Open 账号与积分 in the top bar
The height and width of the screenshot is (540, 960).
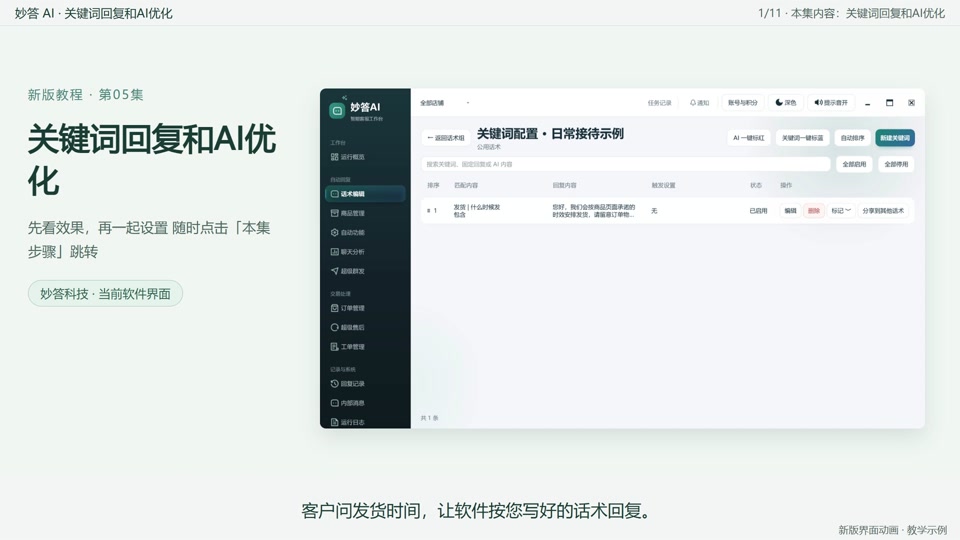coord(743,103)
